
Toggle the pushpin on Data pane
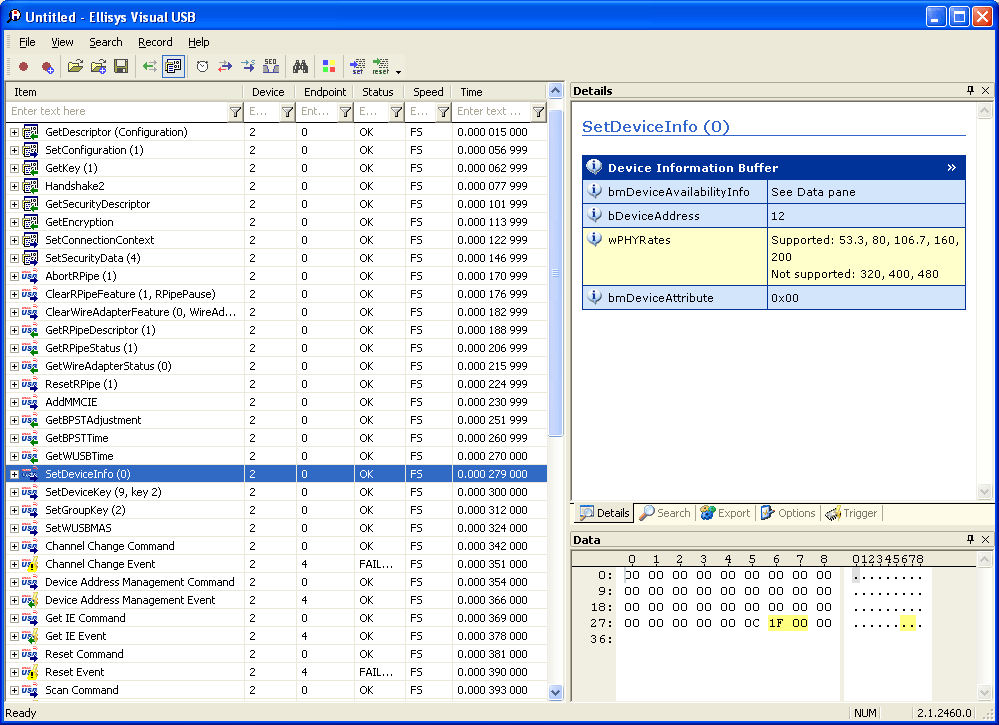[x=970, y=540]
